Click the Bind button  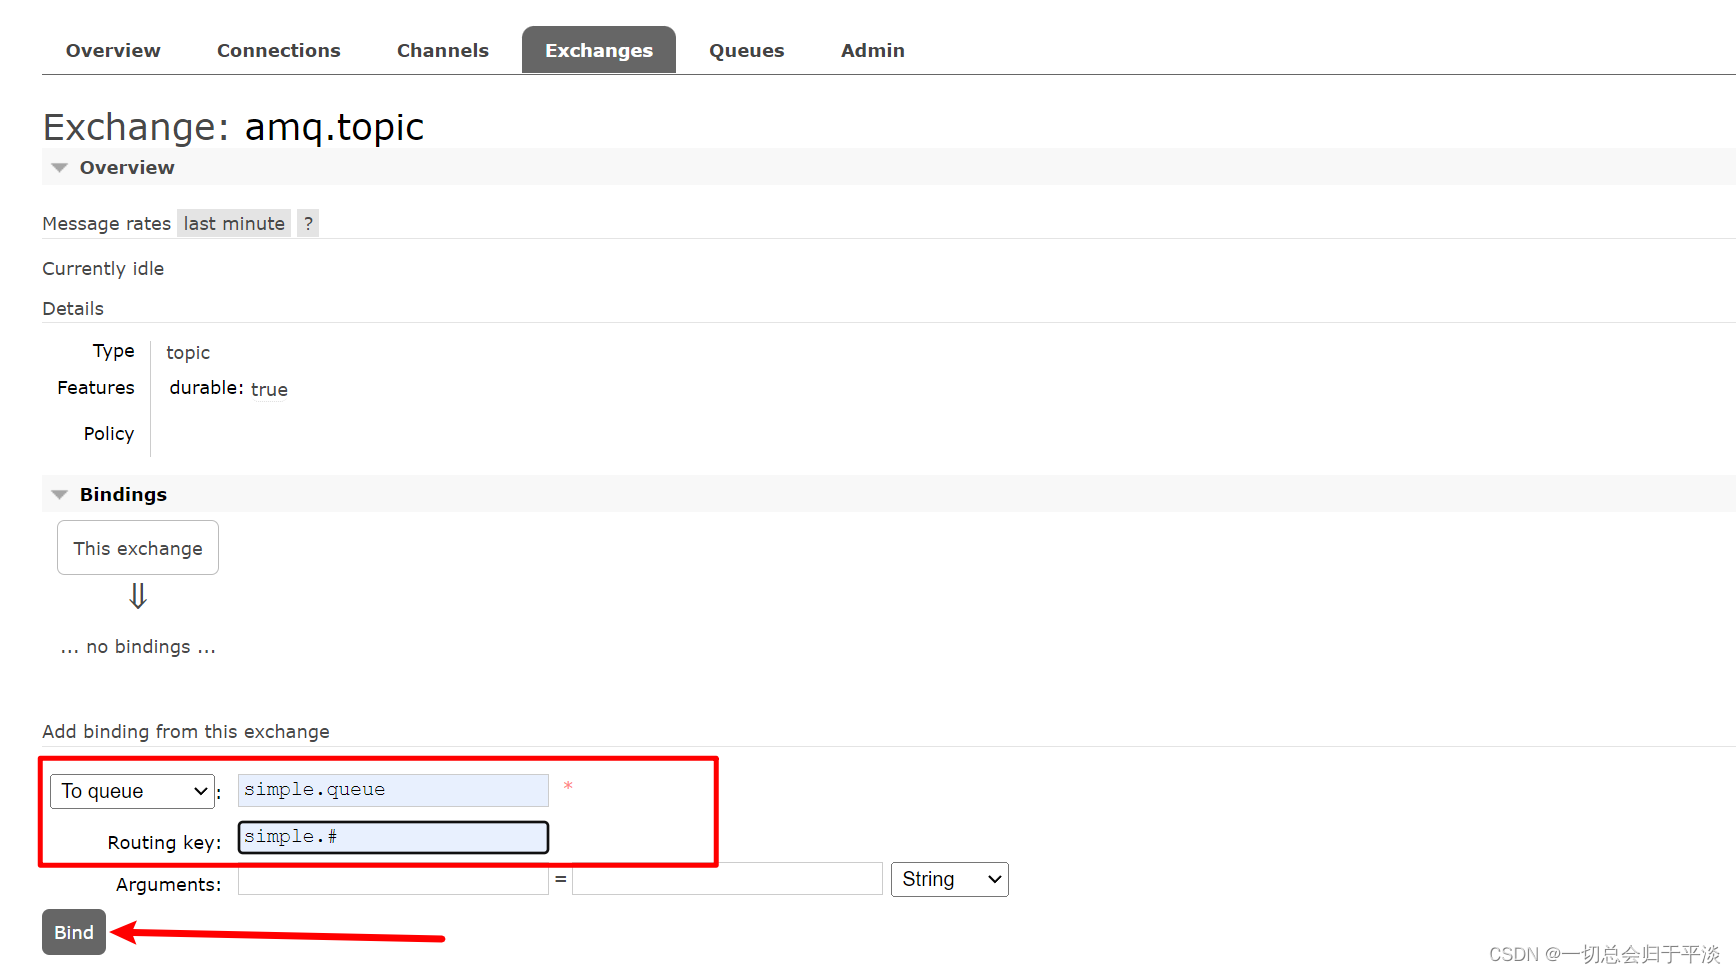[74, 932]
